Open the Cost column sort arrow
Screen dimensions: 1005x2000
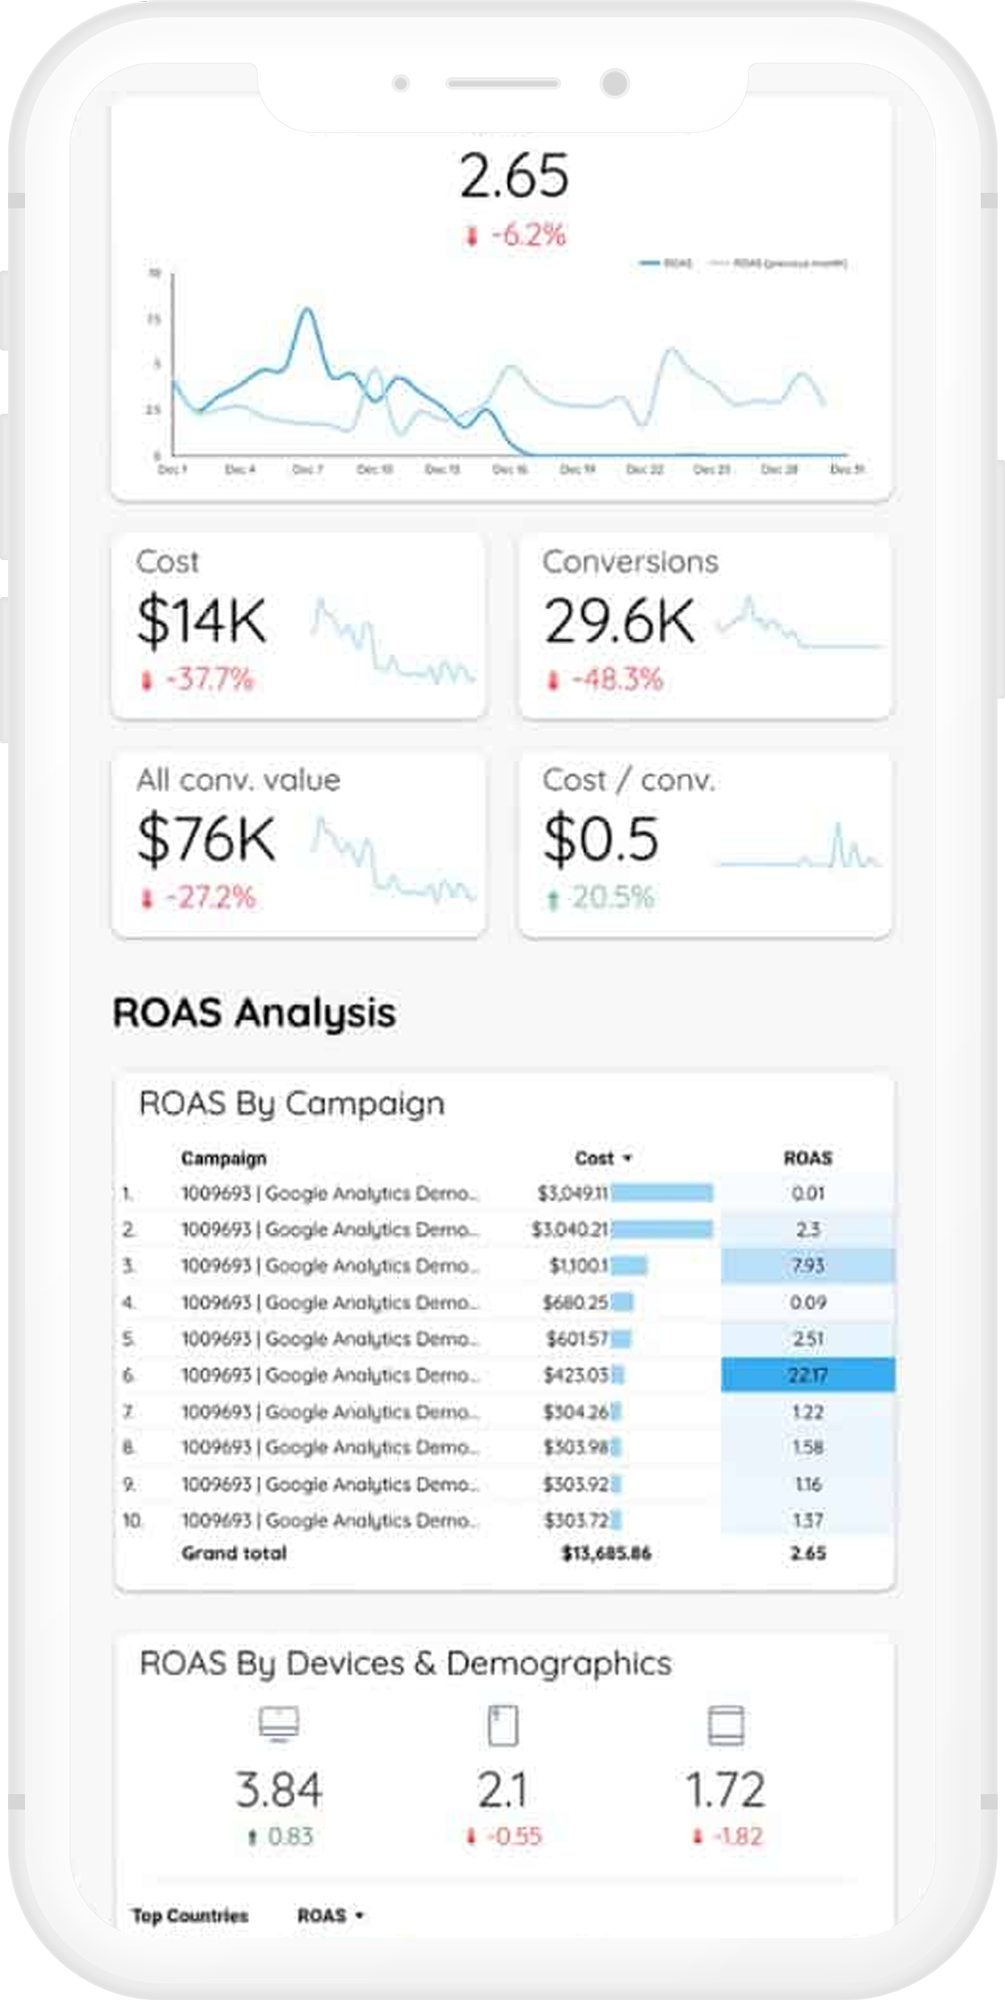click(x=628, y=1158)
